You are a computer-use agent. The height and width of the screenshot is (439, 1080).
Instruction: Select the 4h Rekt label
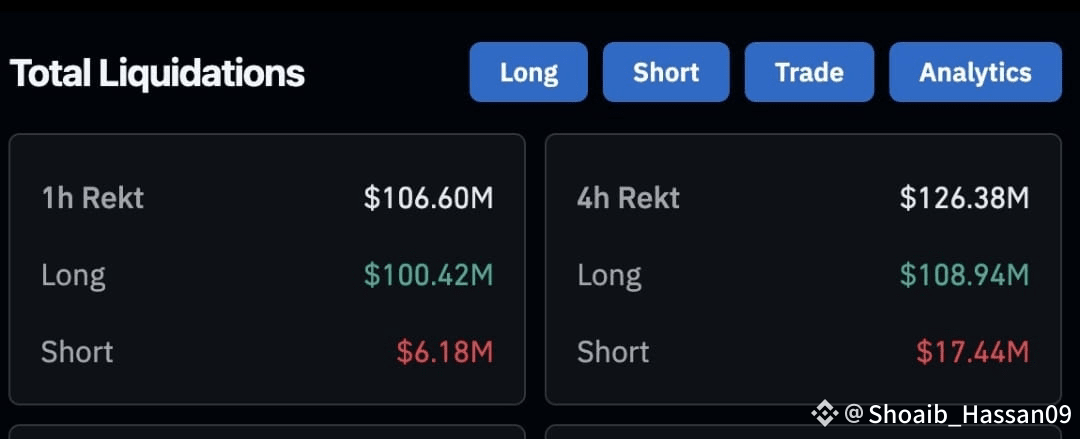[628, 198]
